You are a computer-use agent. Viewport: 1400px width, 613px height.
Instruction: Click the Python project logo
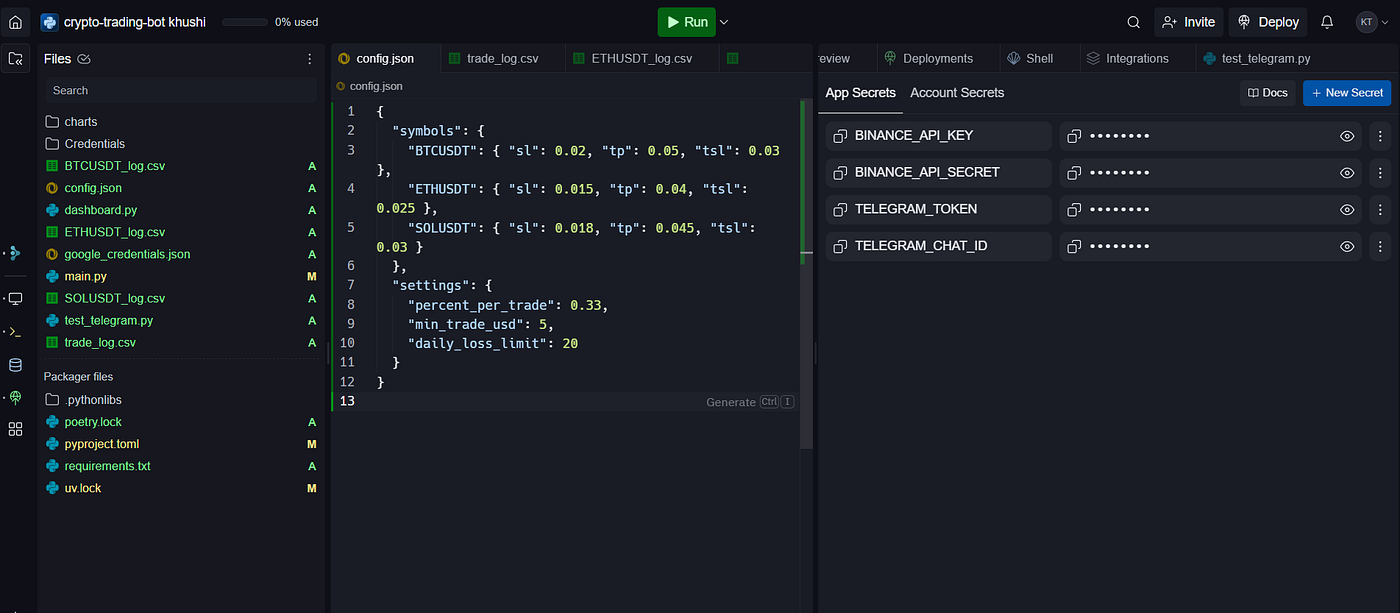click(48, 22)
